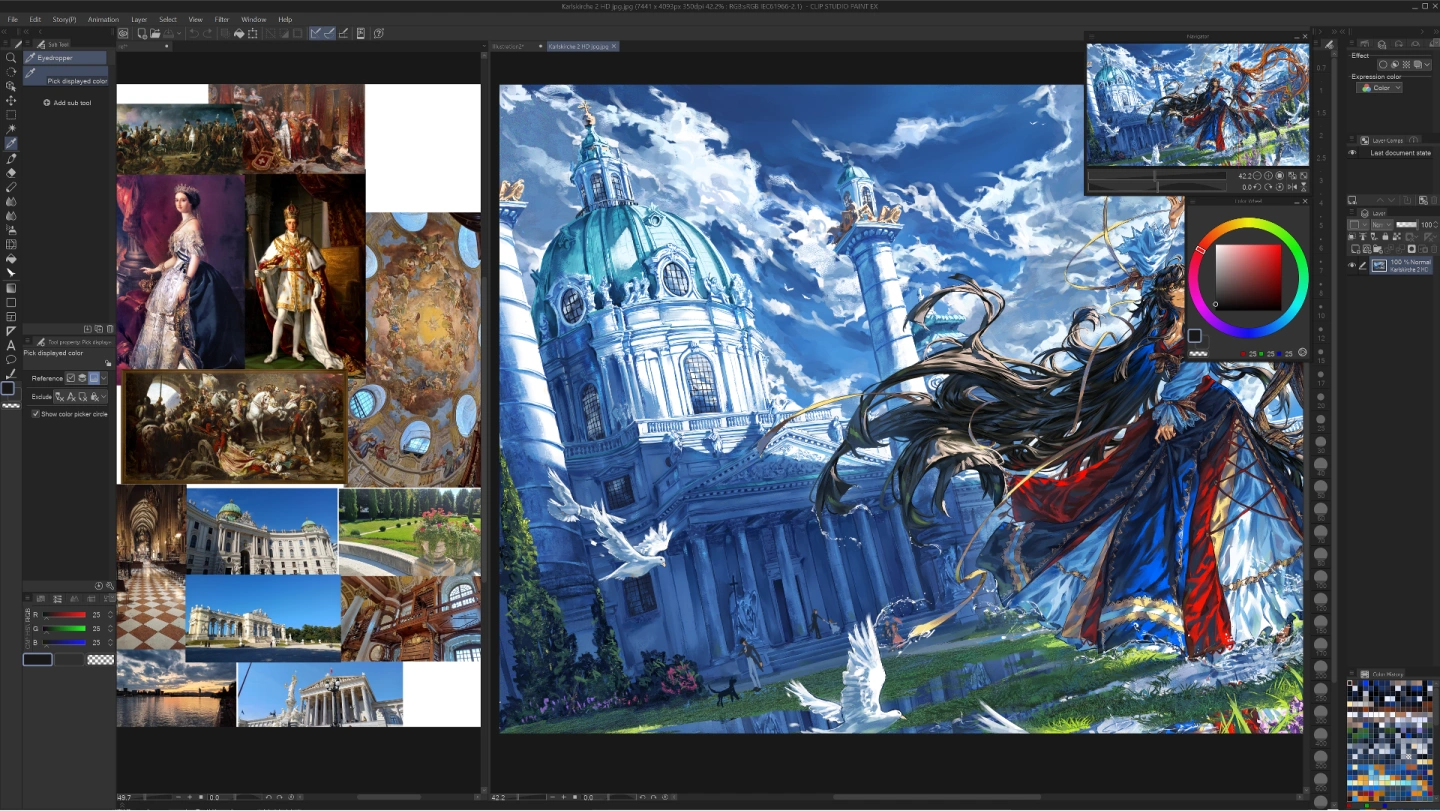The image size is (1440, 811).
Task: Hide the Karlskirche 2 HD layer
Action: coord(1352,265)
